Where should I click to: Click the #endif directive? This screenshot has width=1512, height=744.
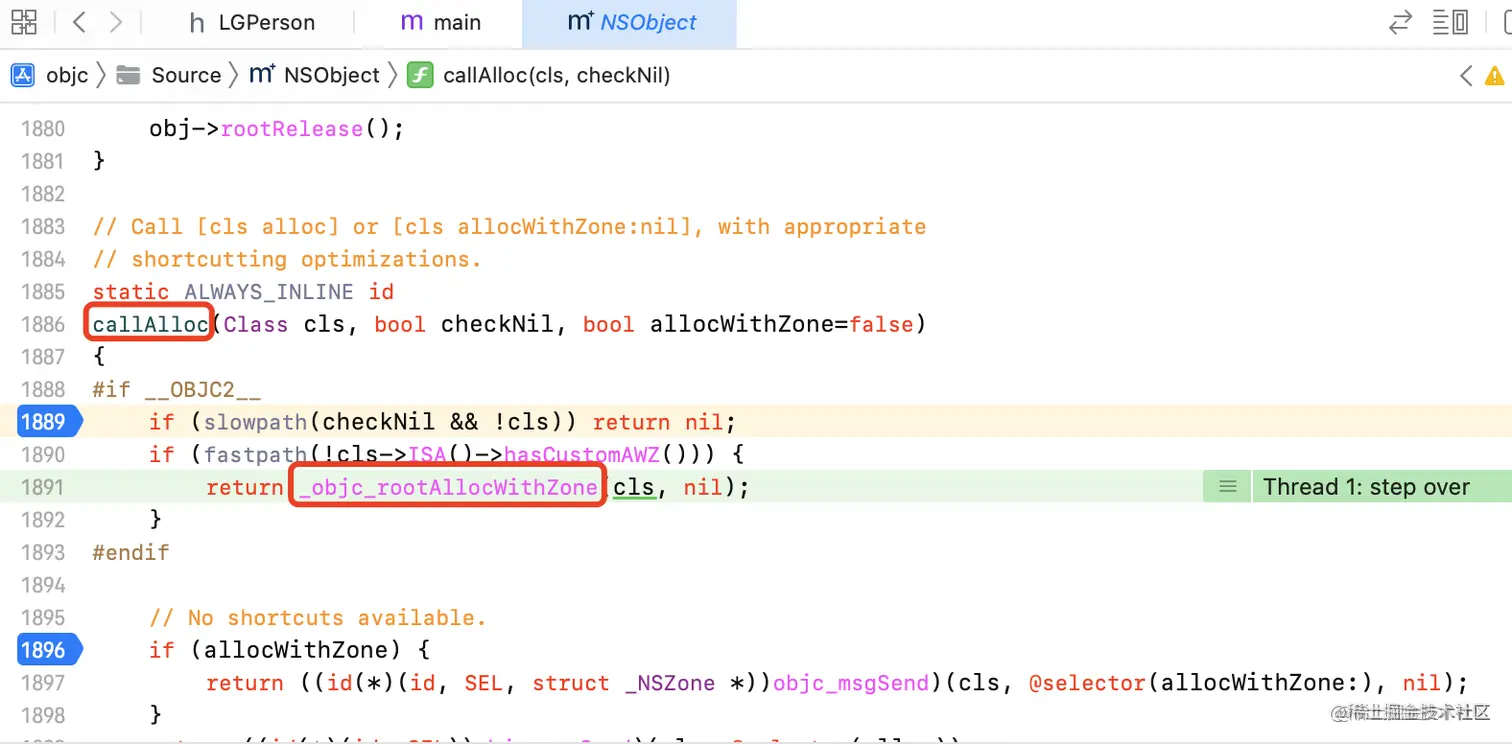[131, 552]
